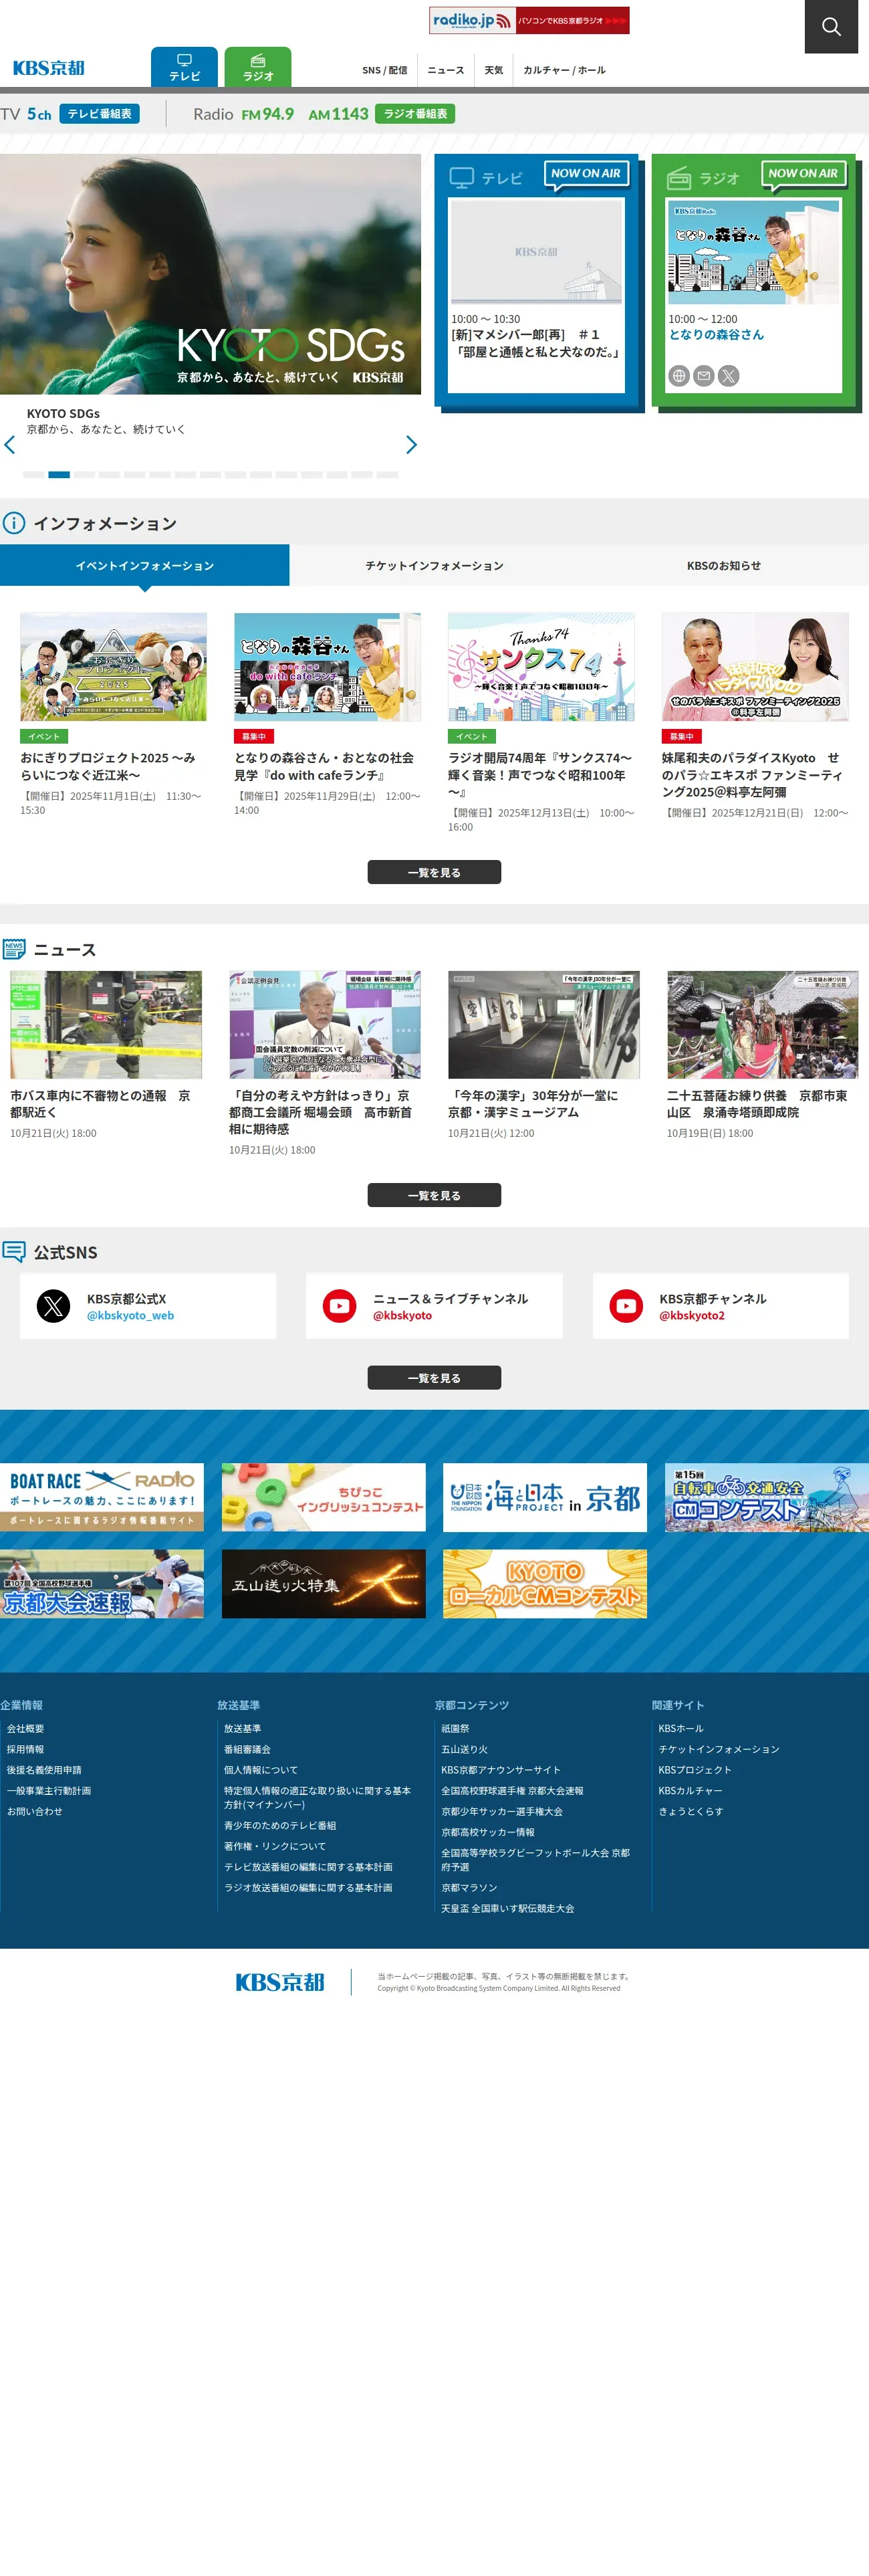Viewport: 869px width, 2576px height.
Task: Open 自転車交通安全CMコンテスト banner
Action: click(767, 1498)
